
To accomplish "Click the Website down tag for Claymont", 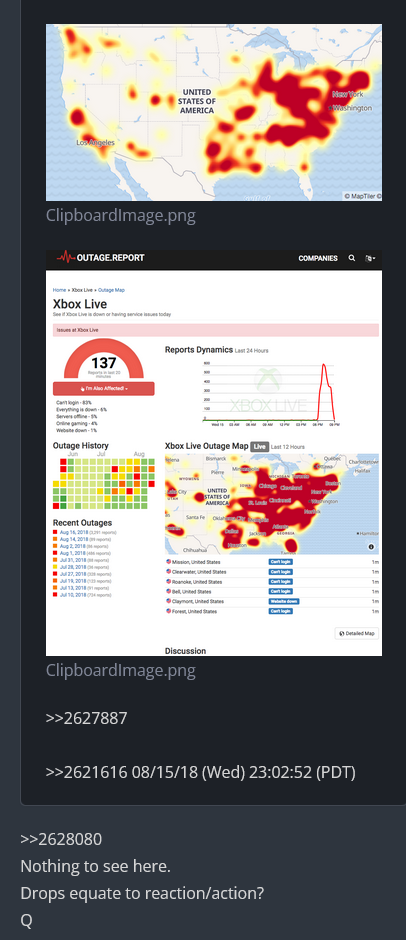I will 284,601.
